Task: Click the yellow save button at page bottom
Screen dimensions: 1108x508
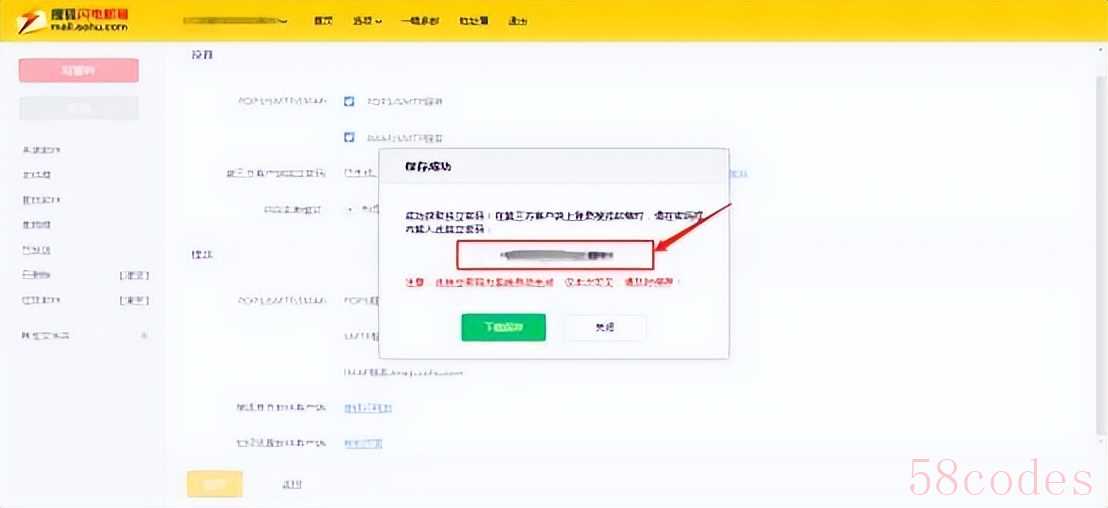Action: (x=214, y=484)
